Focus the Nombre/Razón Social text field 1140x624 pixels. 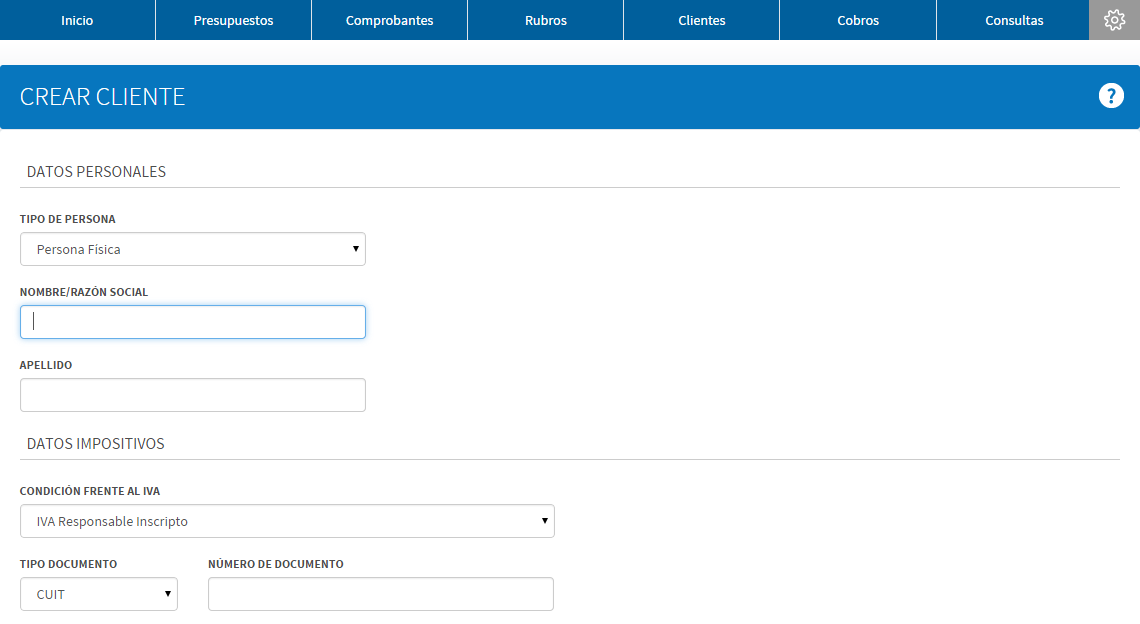click(x=193, y=321)
